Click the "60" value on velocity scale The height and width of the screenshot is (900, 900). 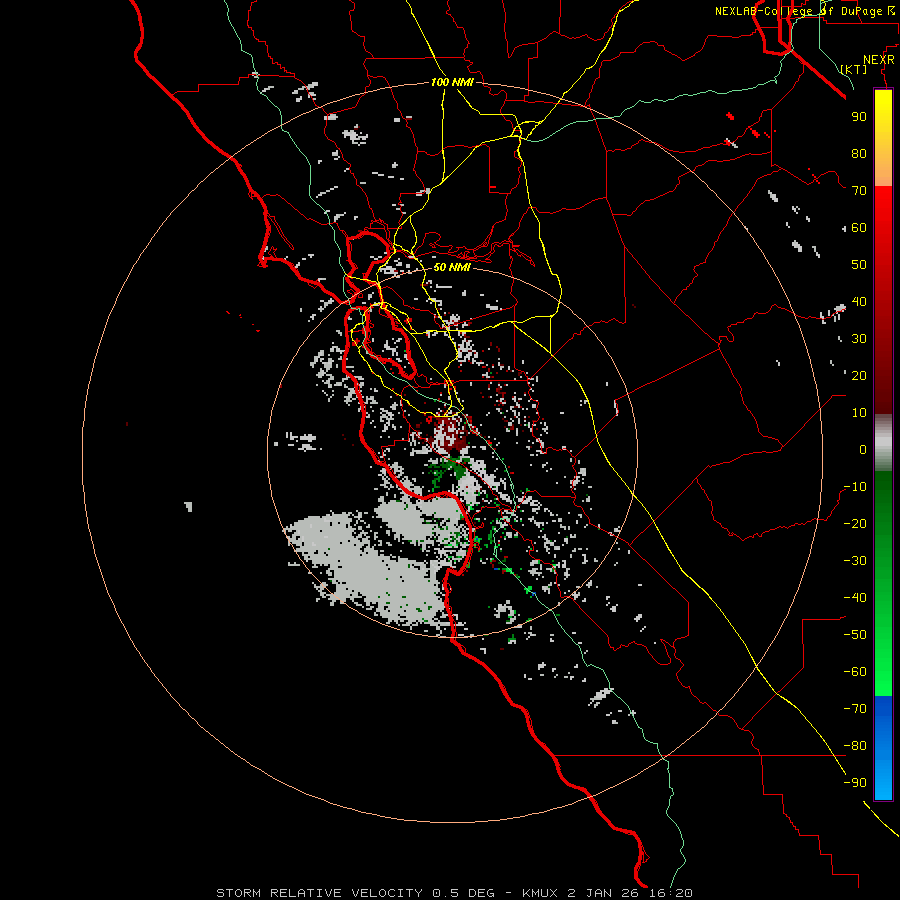pyautogui.click(x=859, y=227)
